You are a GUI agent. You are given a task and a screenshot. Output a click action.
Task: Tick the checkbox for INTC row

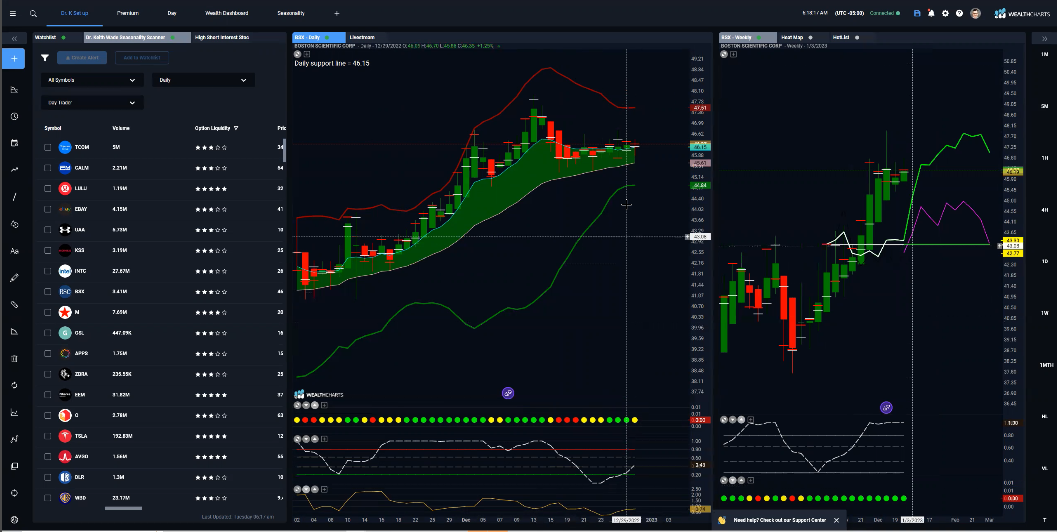point(47,271)
